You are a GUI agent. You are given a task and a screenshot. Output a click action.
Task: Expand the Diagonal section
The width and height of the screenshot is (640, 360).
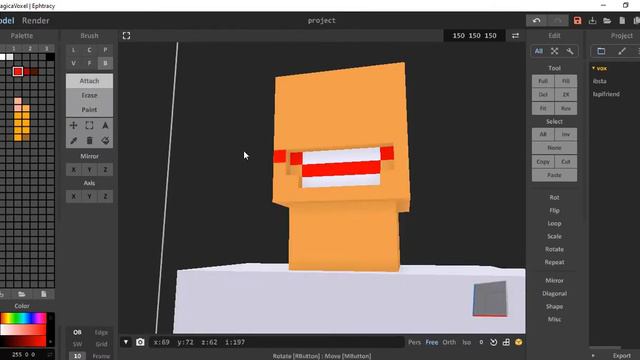[554, 293]
